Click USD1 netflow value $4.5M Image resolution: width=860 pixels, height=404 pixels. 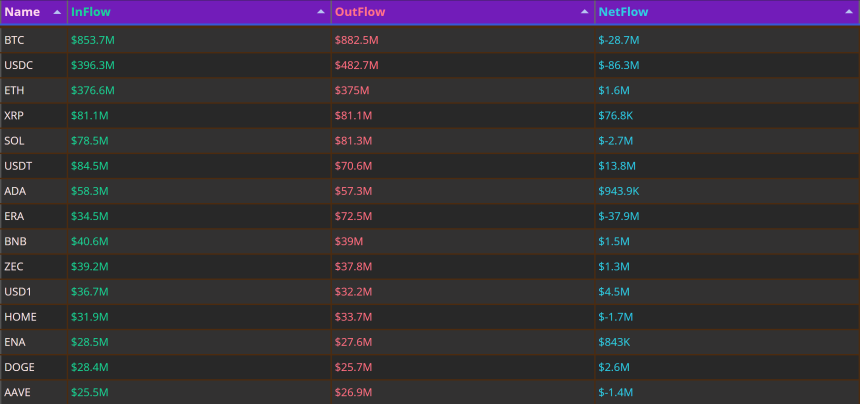tap(614, 292)
